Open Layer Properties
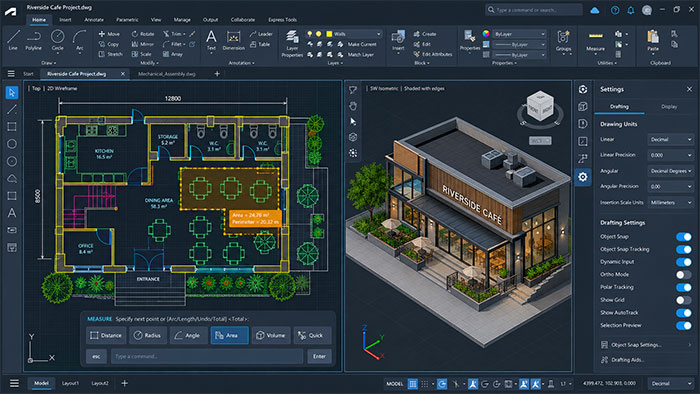 coord(292,43)
